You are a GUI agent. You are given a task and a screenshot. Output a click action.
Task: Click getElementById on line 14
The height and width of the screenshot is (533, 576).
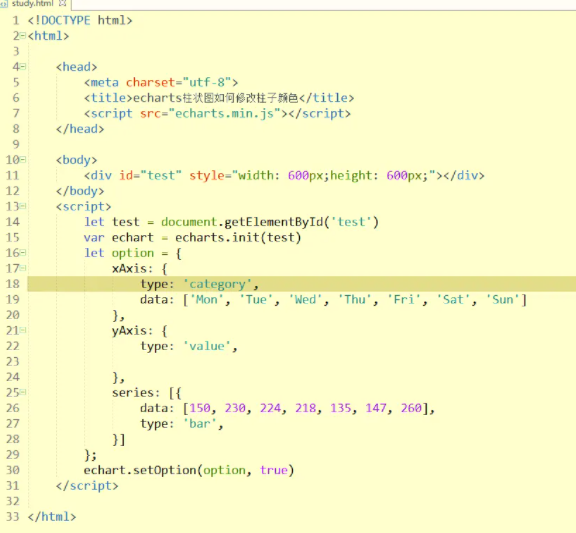(x=274, y=222)
